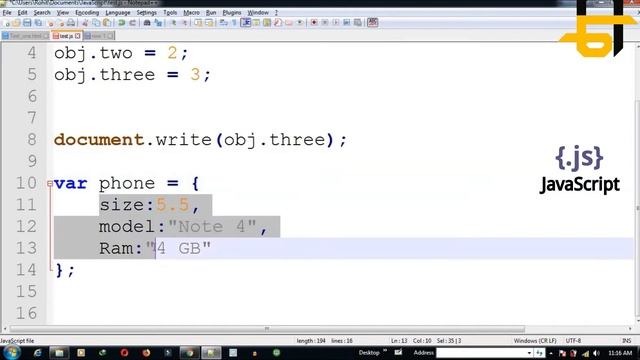Screen dimensions: 640x360
Task: Click the volume speaker tray icon
Action: click(596, 353)
